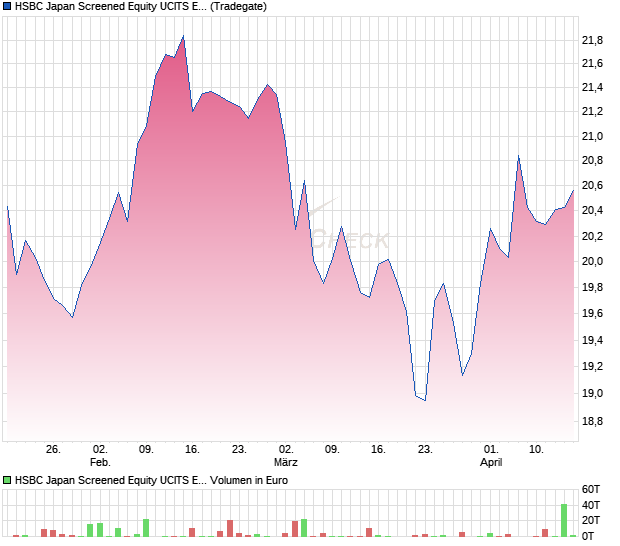The image size is (620, 546).
Task: Click the '10.' date label on x-axis
Action: click(537, 449)
